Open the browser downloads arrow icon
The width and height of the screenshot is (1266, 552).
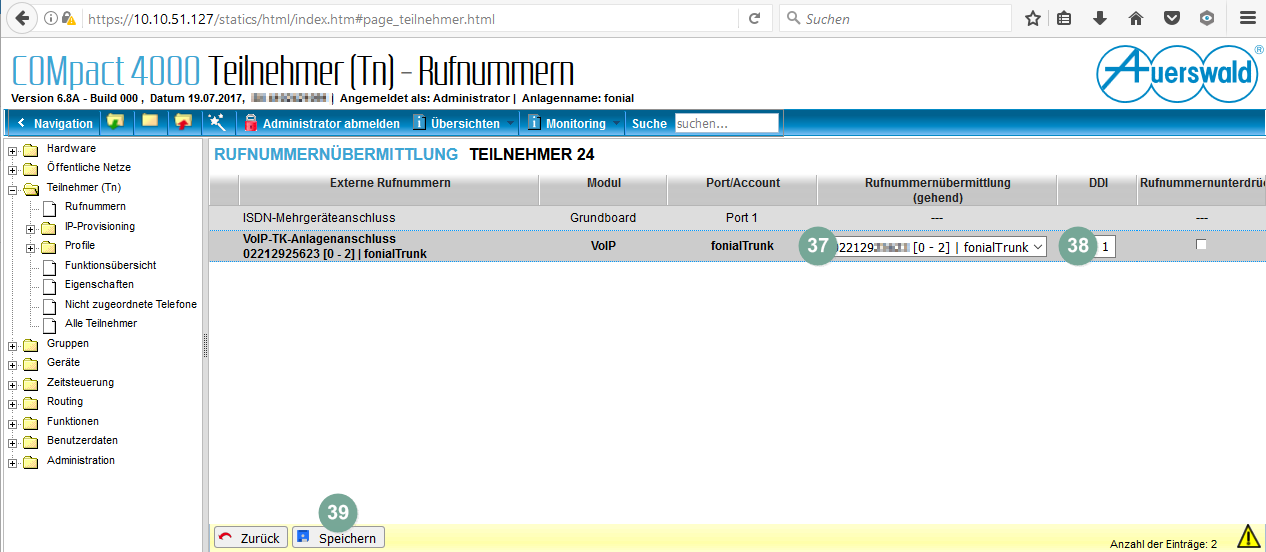[x=1100, y=19]
